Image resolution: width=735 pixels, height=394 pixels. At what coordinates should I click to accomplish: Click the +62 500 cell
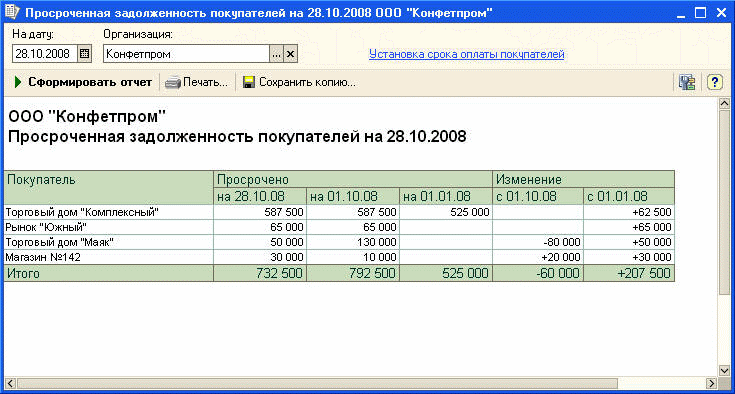point(629,212)
